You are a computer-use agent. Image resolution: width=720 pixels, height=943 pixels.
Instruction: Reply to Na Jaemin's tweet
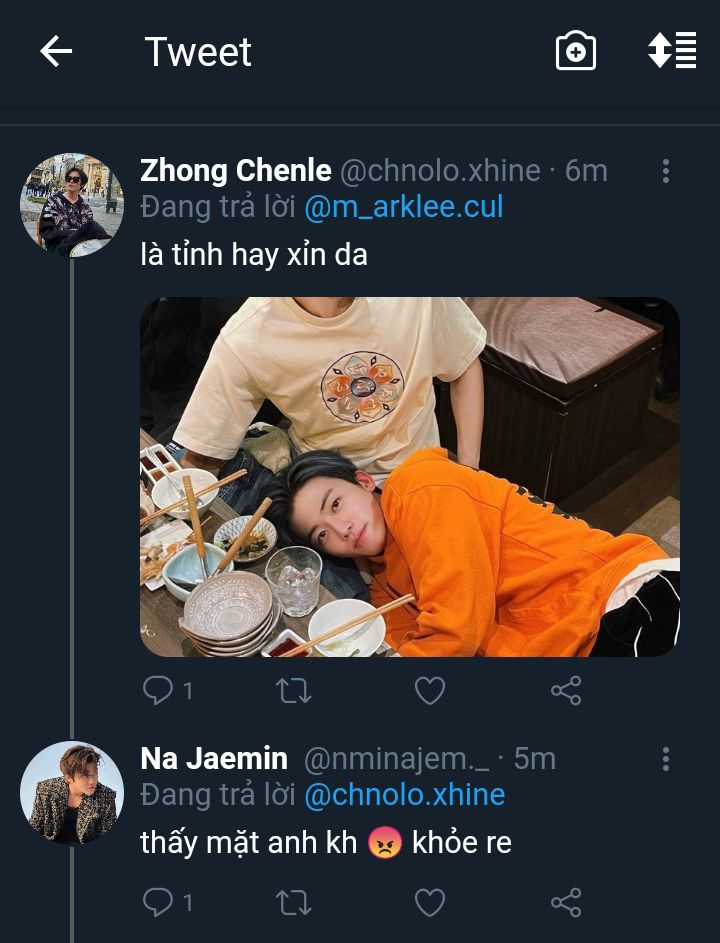point(157,903)
